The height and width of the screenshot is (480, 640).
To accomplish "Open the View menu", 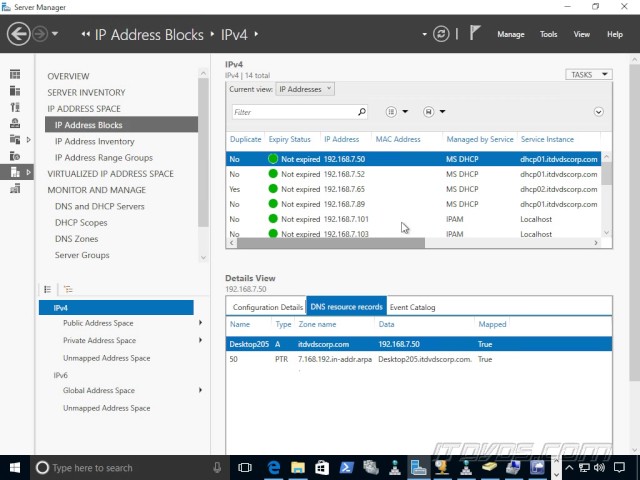I will click(x=581, y=34).
